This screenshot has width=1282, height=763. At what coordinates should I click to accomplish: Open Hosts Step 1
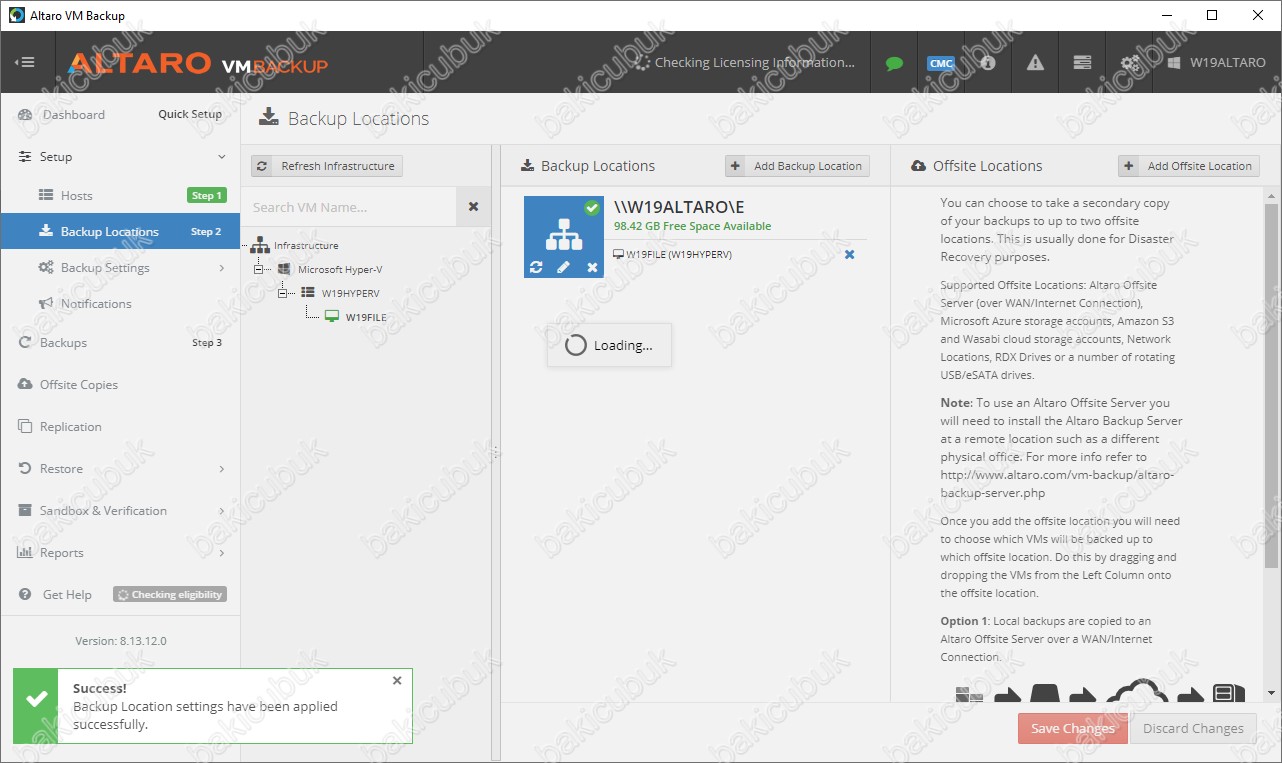(x=120, y=196)
